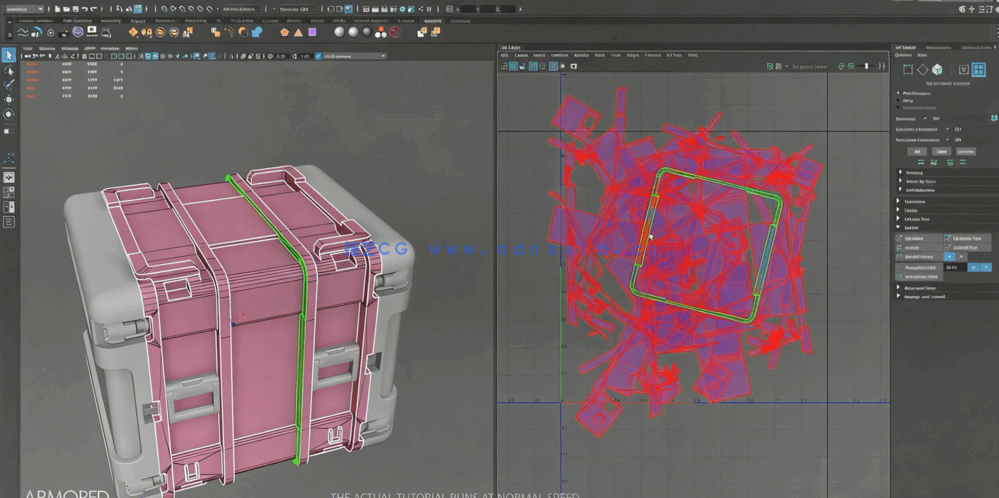Open the Image menu in UV Editor

click(634, 55)
